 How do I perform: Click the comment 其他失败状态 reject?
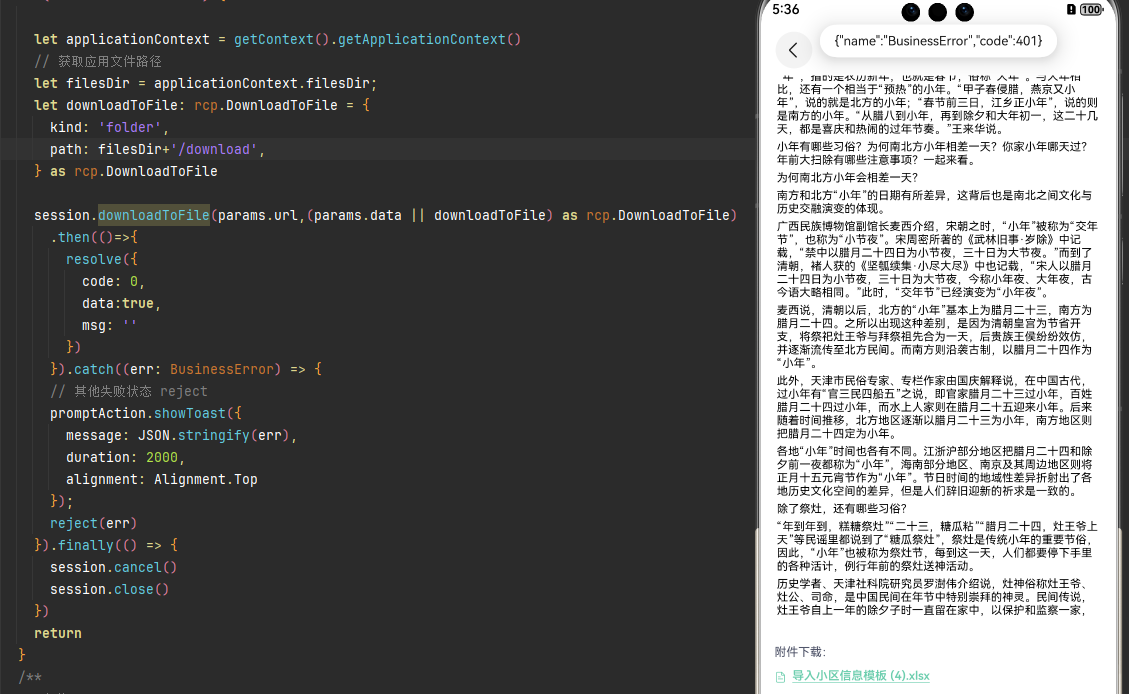point(129,392)
